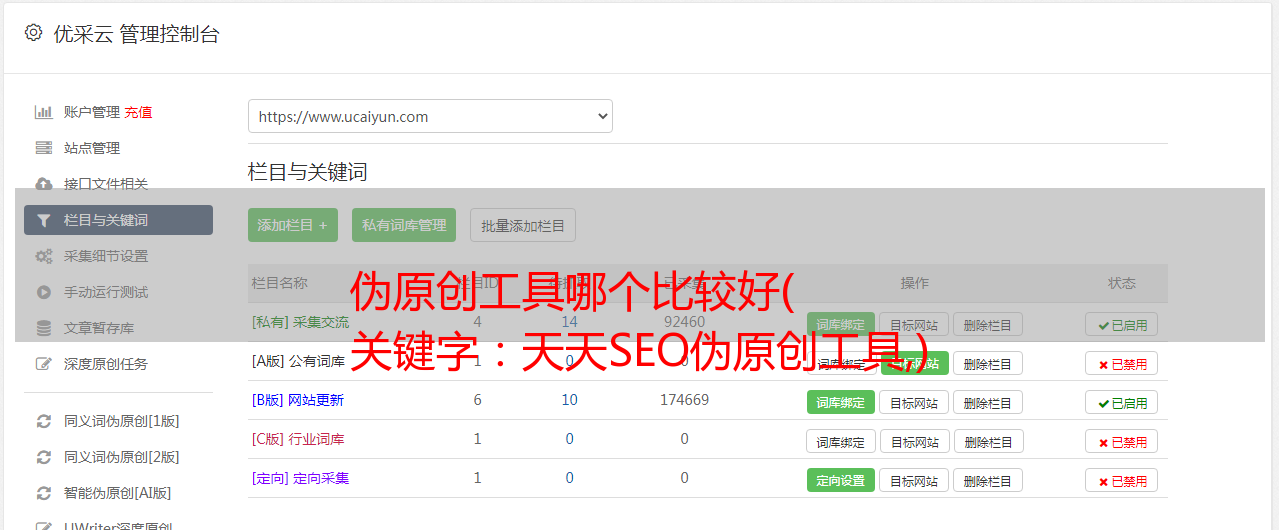Click the 状态 column header

click(x=1122, y=283)
